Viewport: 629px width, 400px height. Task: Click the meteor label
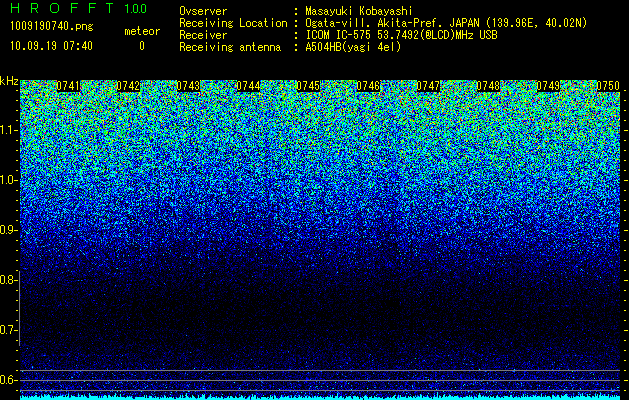[142, 31]
